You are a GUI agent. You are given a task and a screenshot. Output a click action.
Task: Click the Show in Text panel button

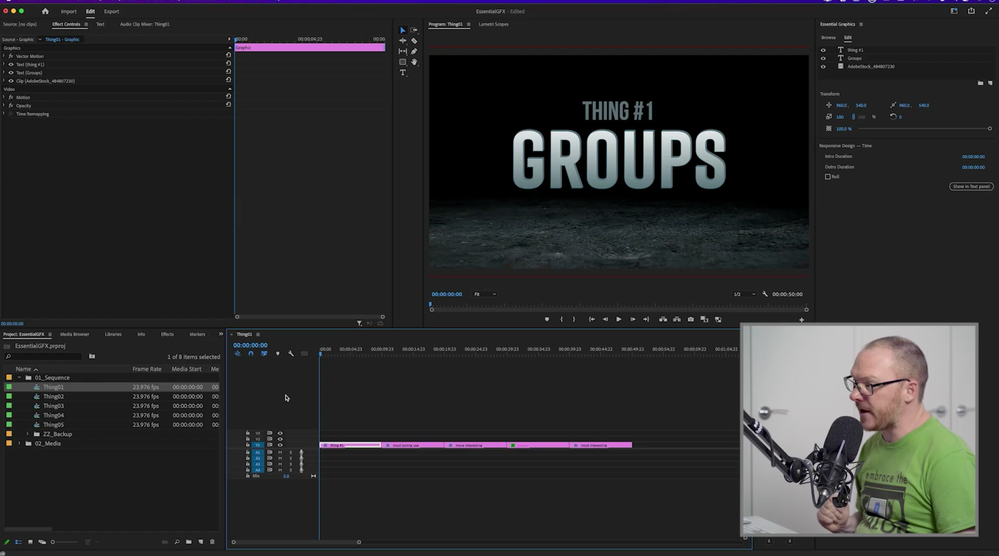pyautogui.click(x=970, y=186)
